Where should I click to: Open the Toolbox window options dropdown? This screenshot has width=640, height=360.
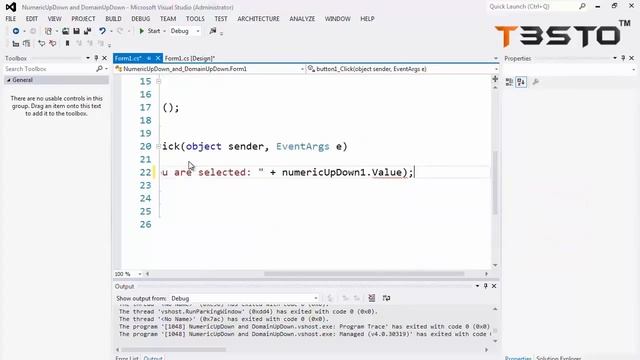pyautogui.click(x=88, y=58)
